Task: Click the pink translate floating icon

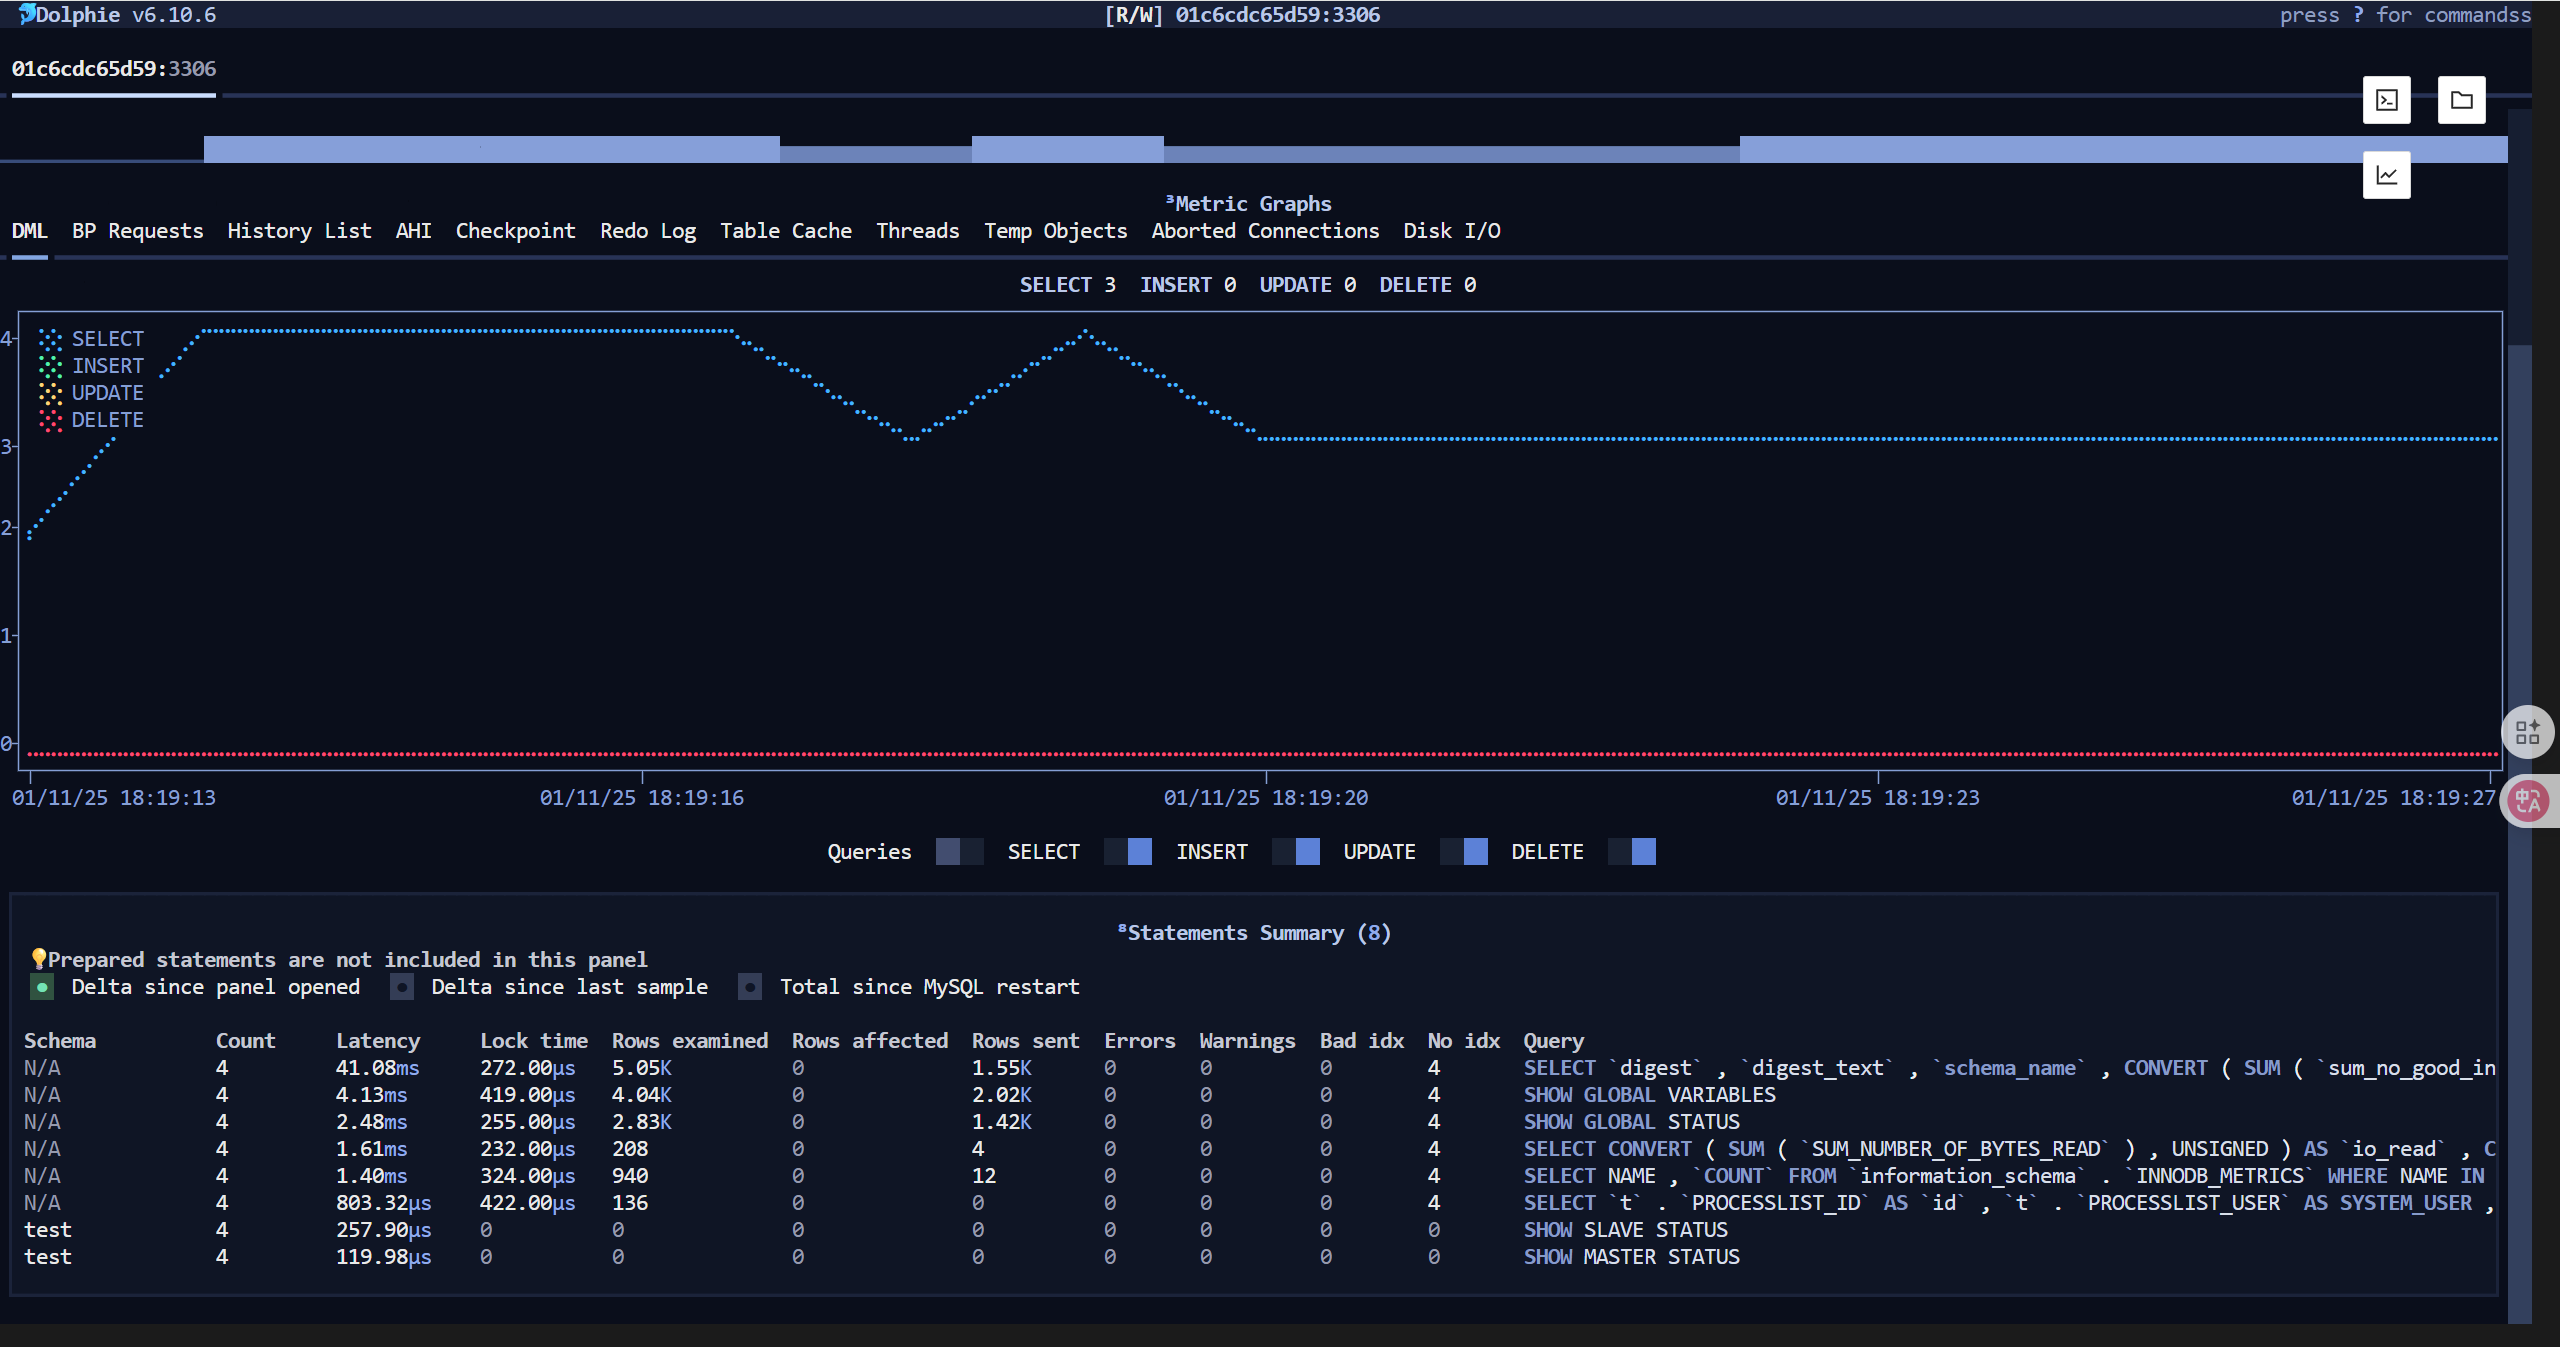Action: coord(2527,801)
